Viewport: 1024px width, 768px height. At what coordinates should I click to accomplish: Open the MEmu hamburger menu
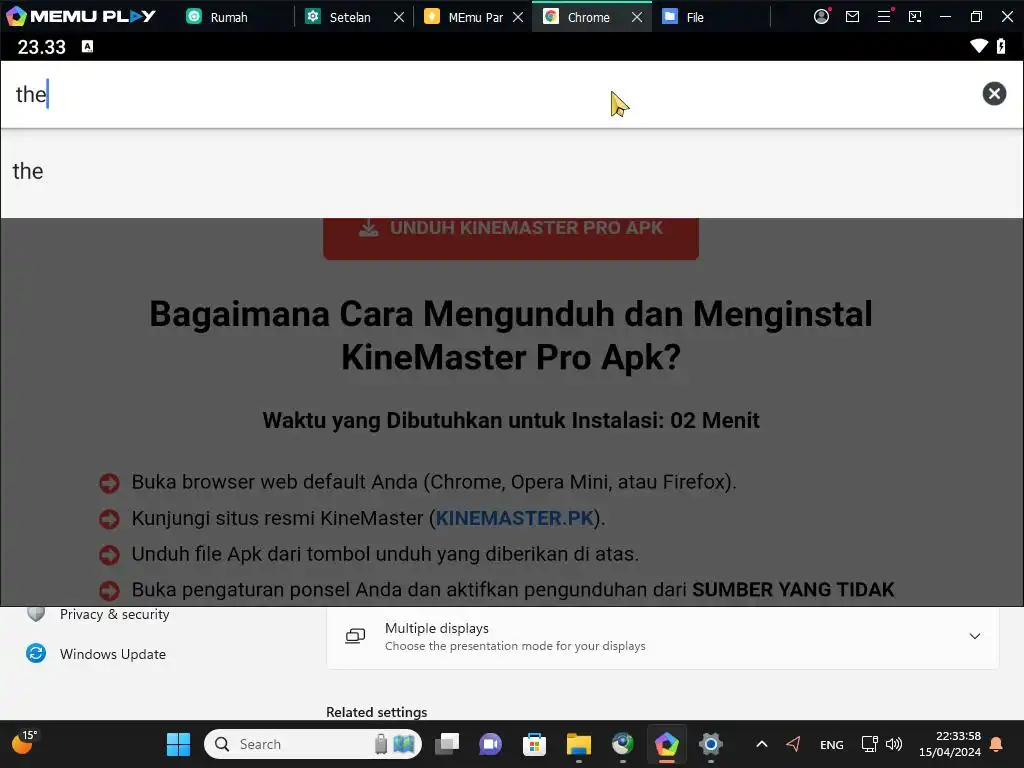(884, 16)
